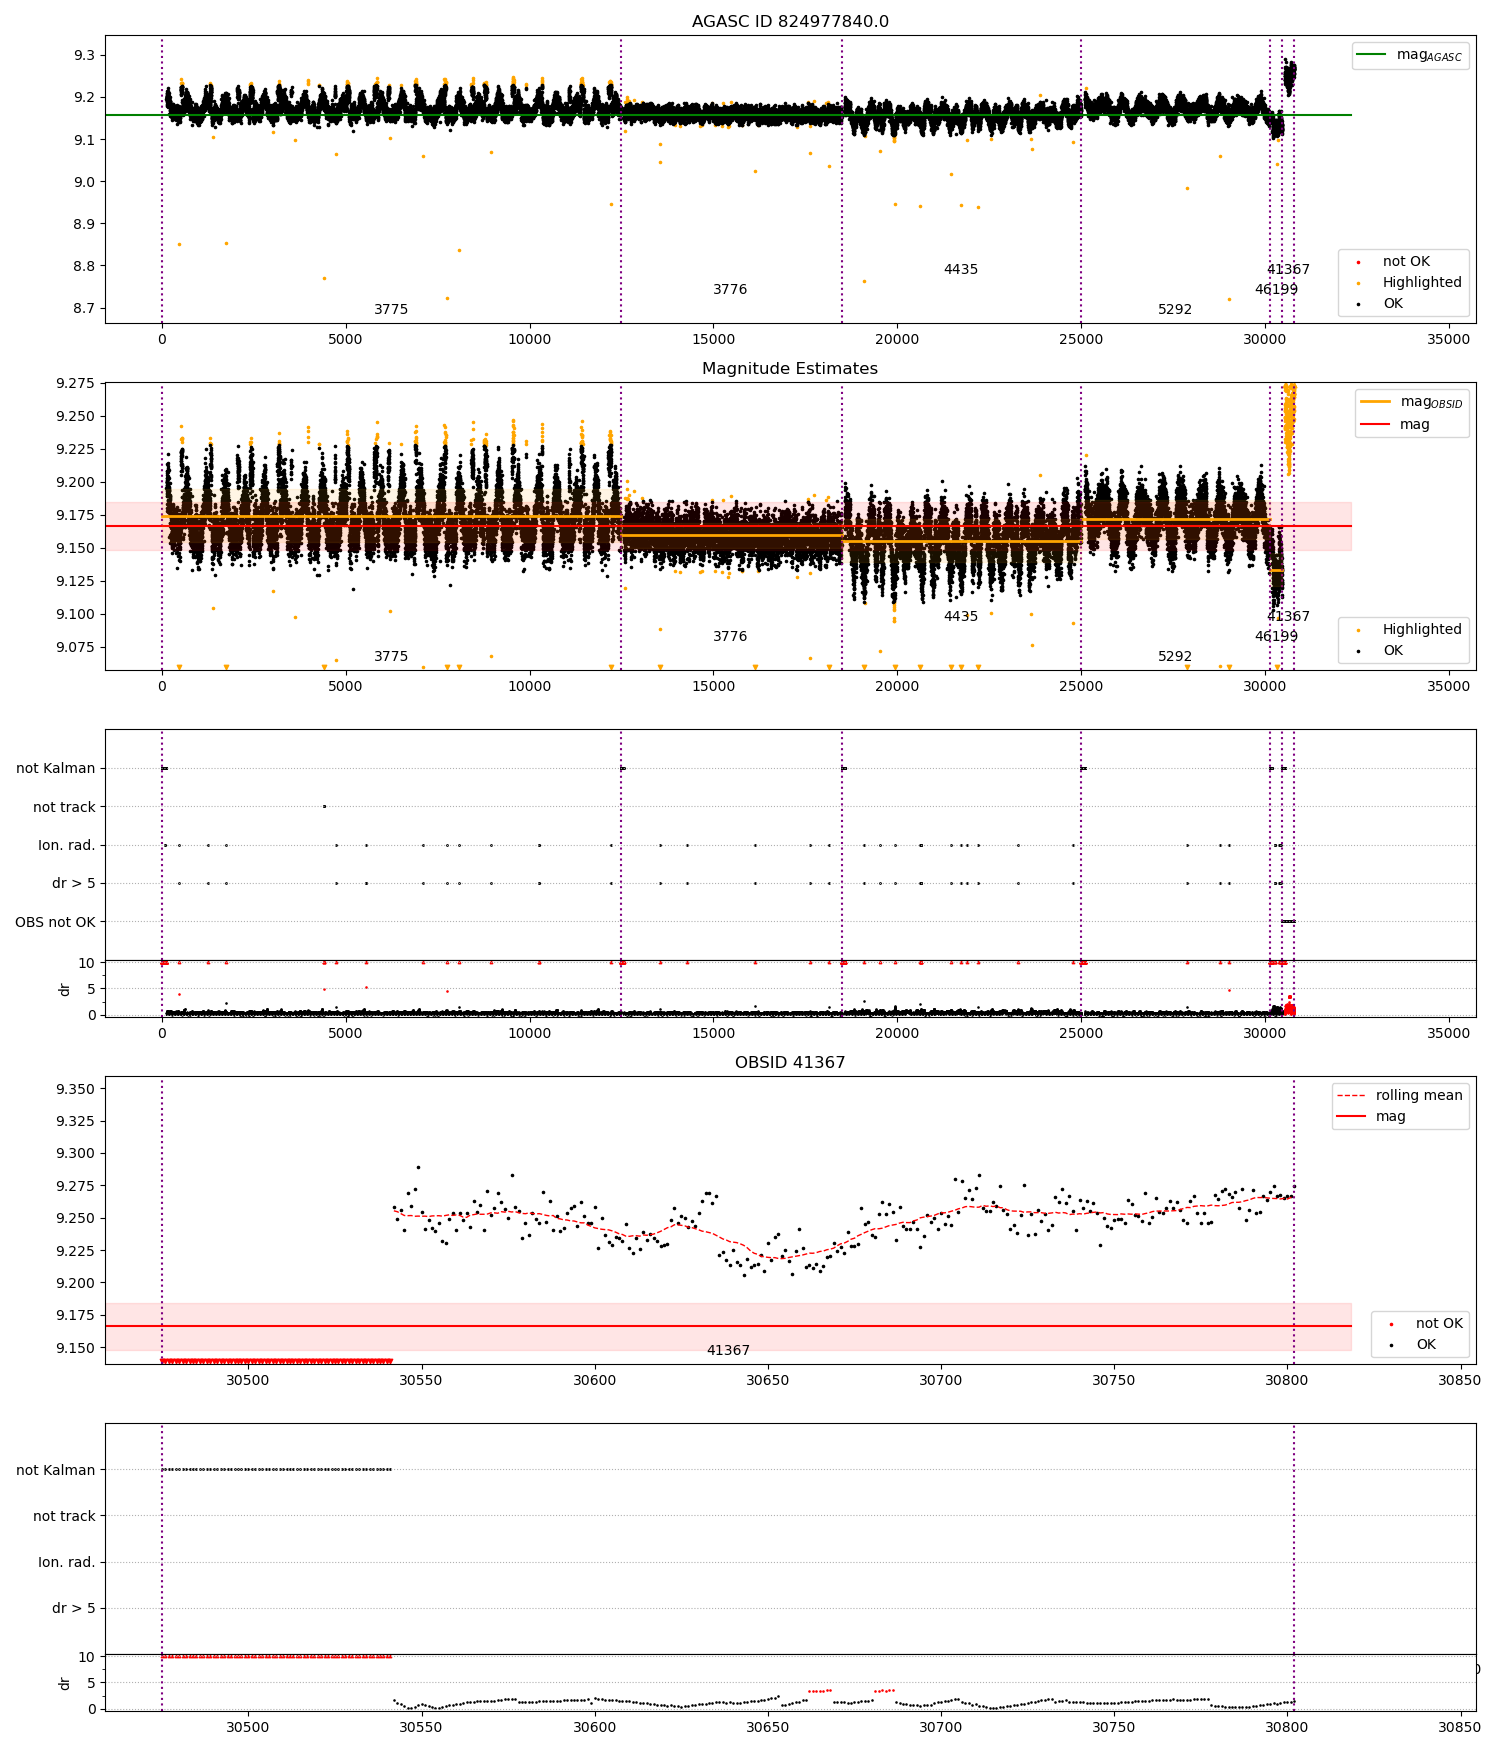Click the 'OBS not OK' axis label

point(55,922)
